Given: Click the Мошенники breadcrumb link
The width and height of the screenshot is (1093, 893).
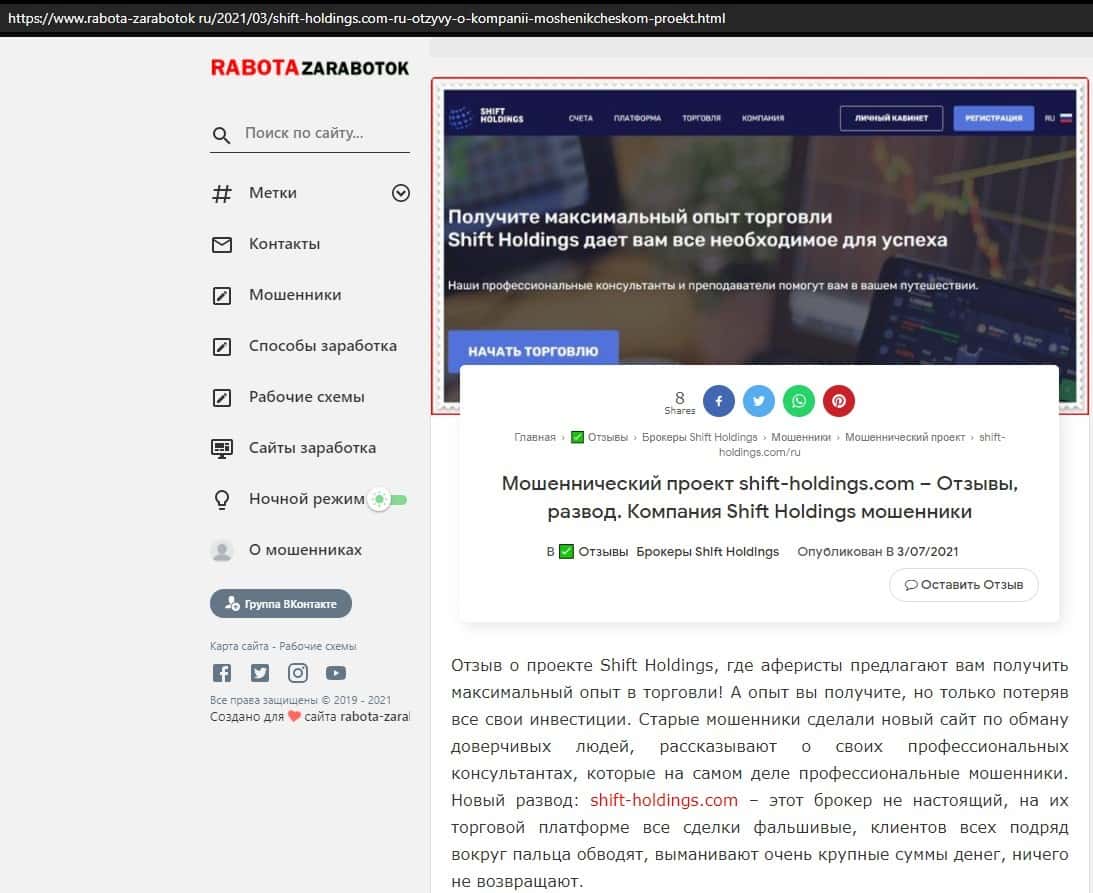Looking at the screenshot, I should (801, 437).
